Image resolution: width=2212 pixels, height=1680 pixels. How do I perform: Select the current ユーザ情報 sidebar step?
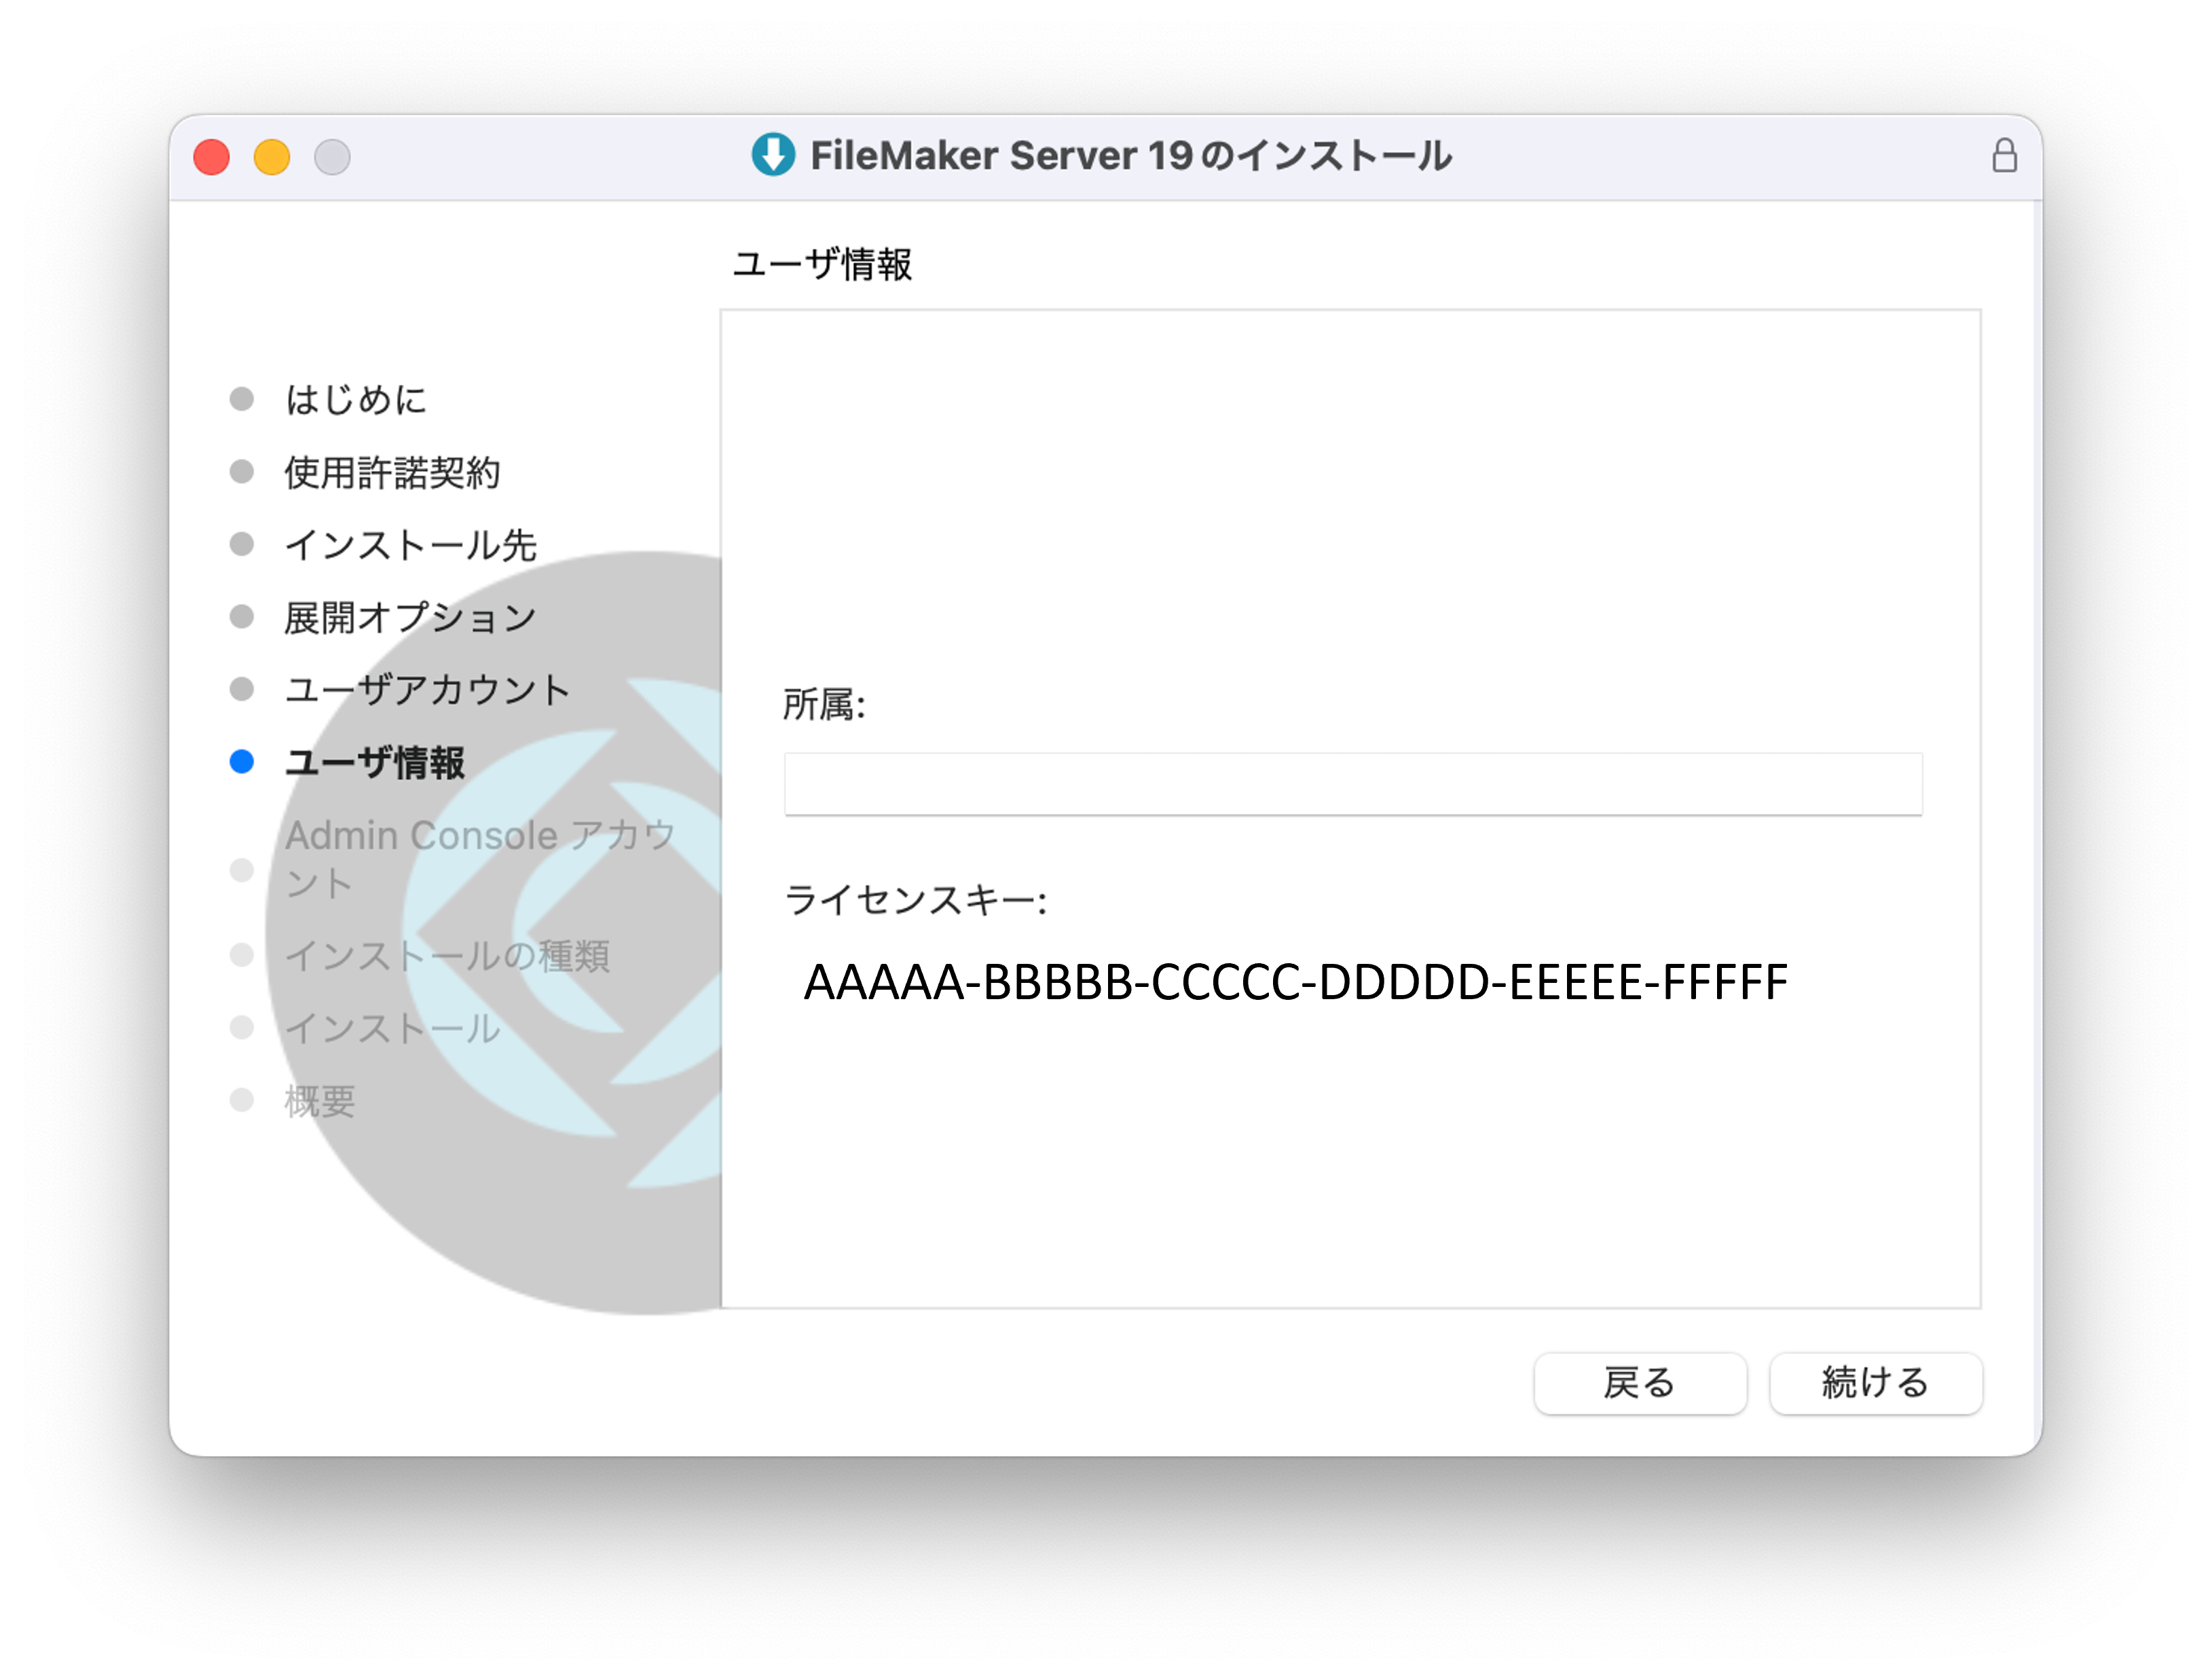375,763
